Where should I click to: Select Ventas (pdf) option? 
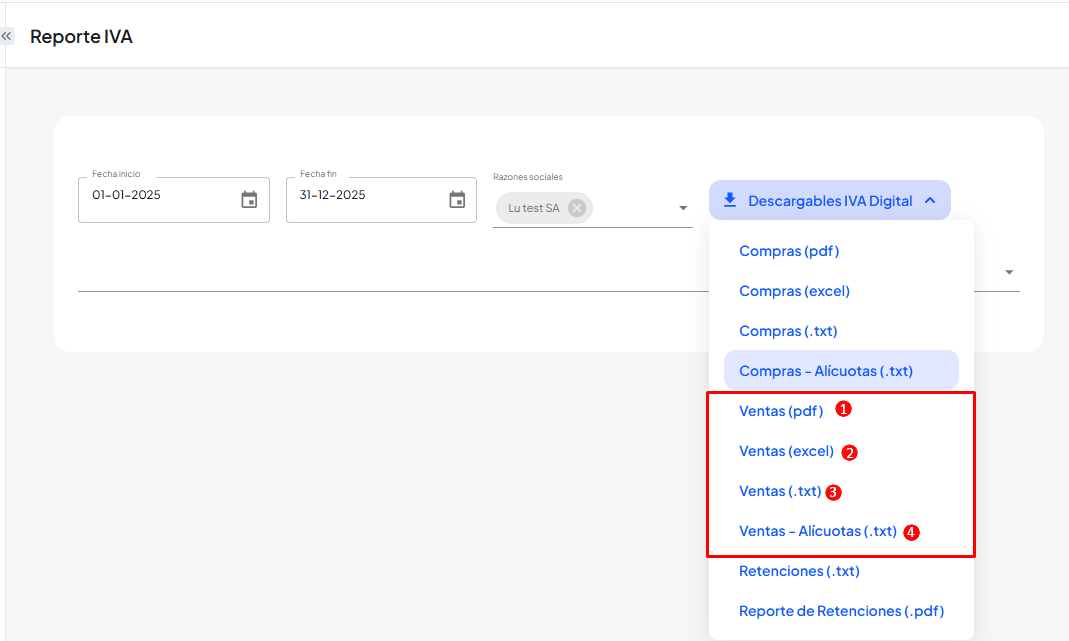[x=781, y=411]
